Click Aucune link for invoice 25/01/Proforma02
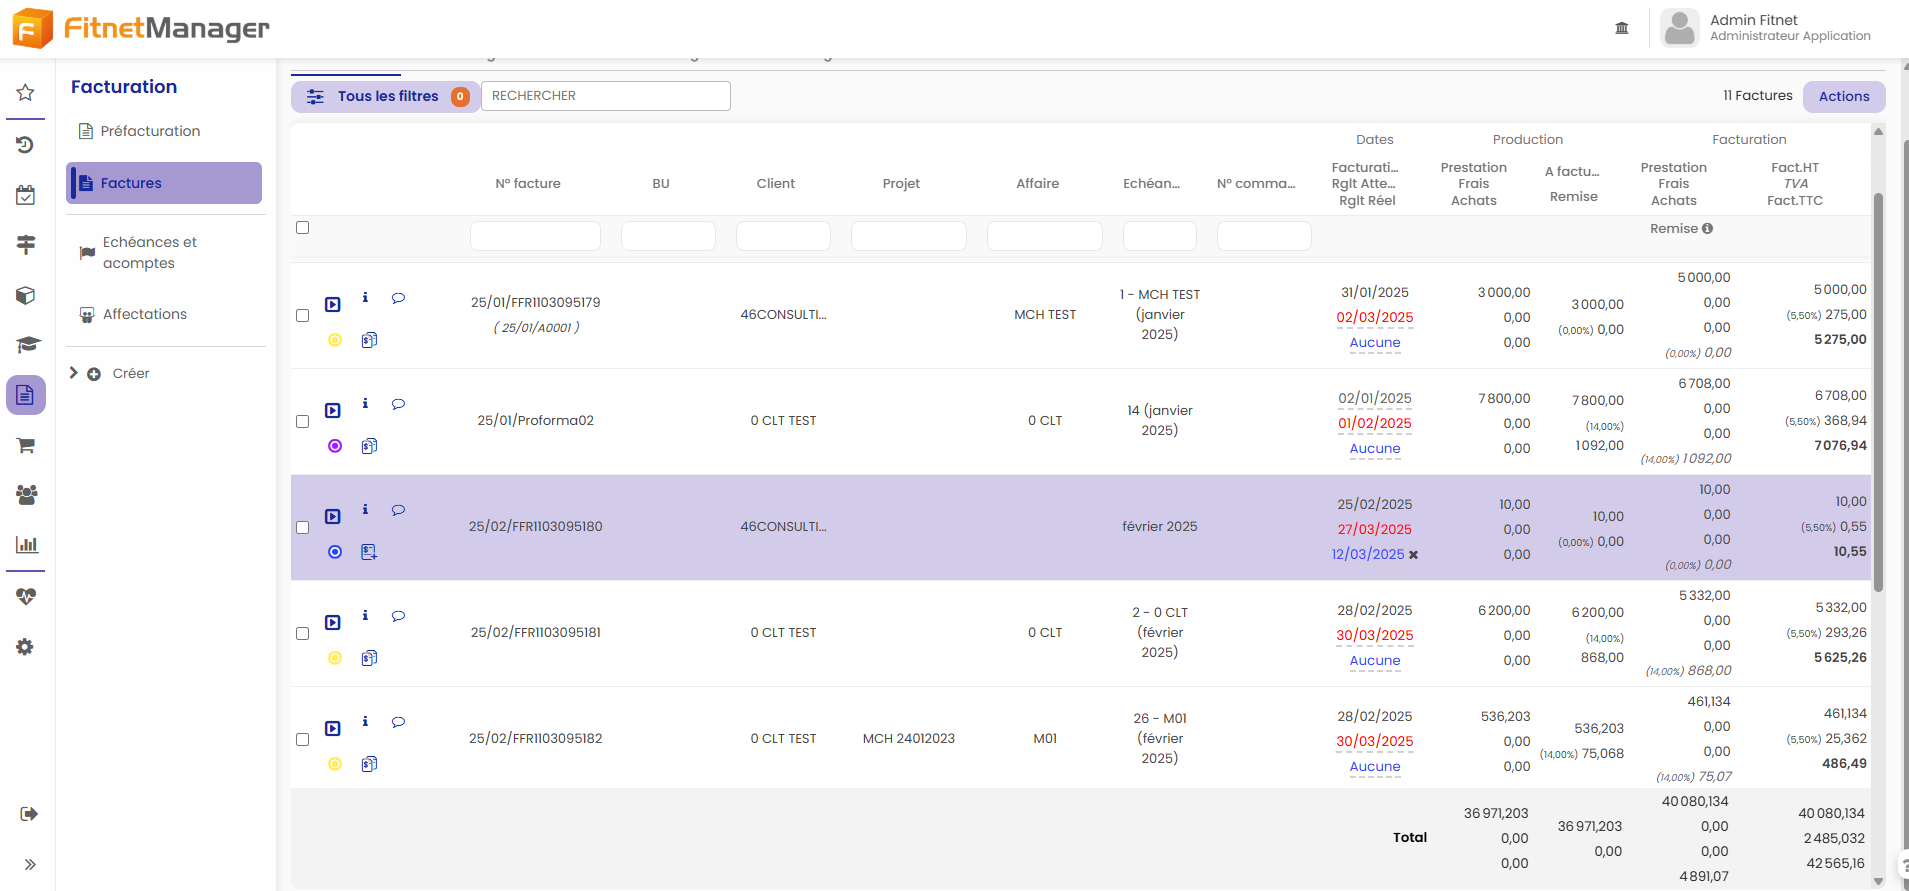 coord(1375,449)
